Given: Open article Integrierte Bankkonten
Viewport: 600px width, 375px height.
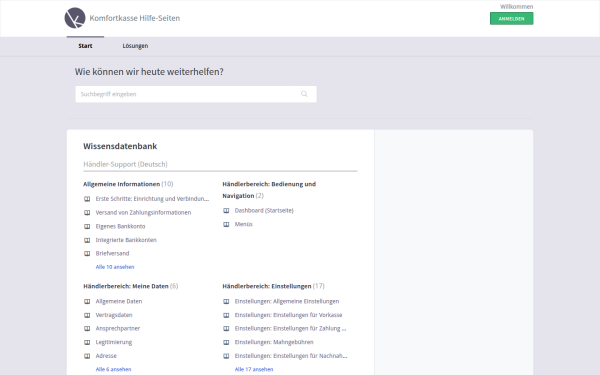Looking at the screenshot, I should click(x=126, y=240).
